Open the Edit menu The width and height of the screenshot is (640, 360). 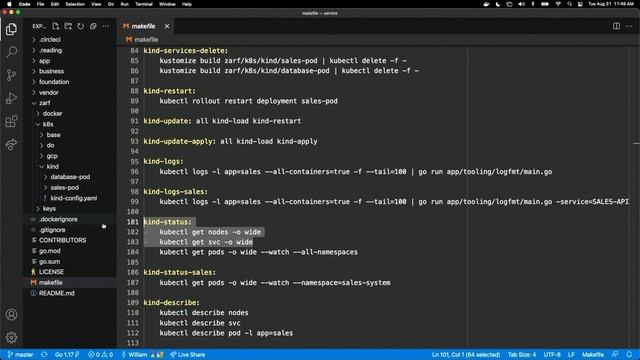(55, 4)
